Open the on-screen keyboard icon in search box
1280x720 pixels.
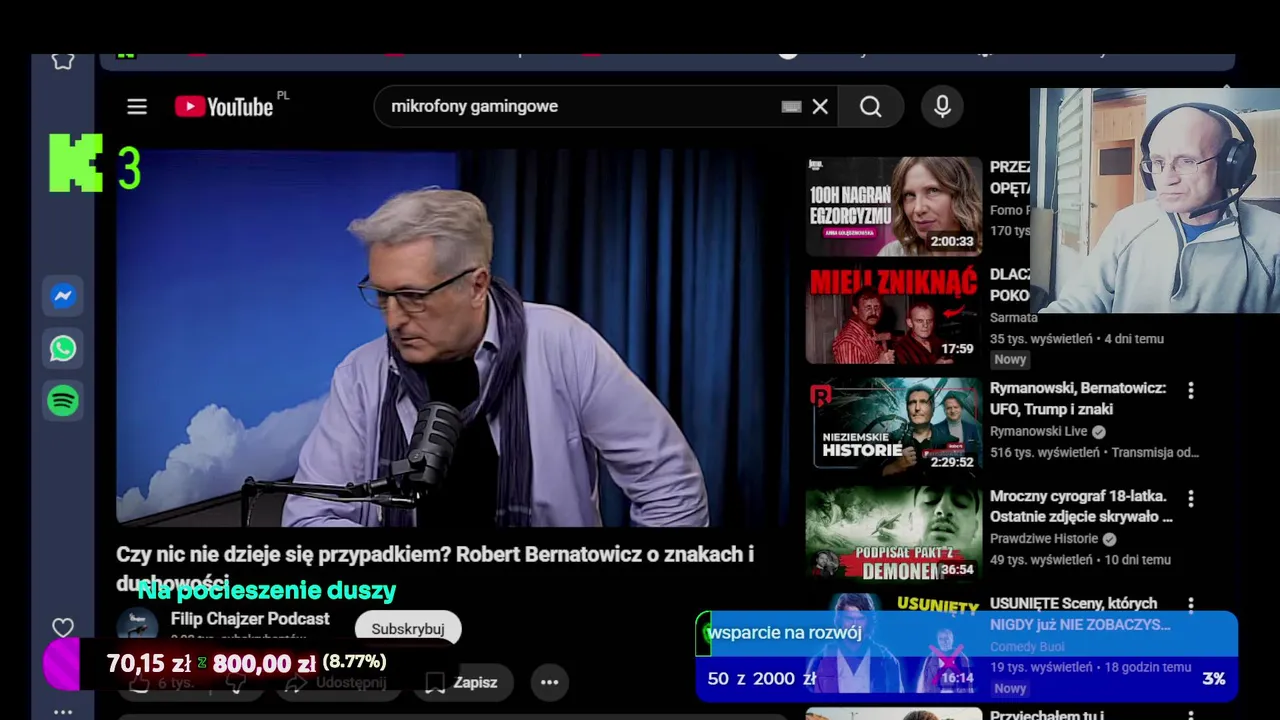click(791, 107)
